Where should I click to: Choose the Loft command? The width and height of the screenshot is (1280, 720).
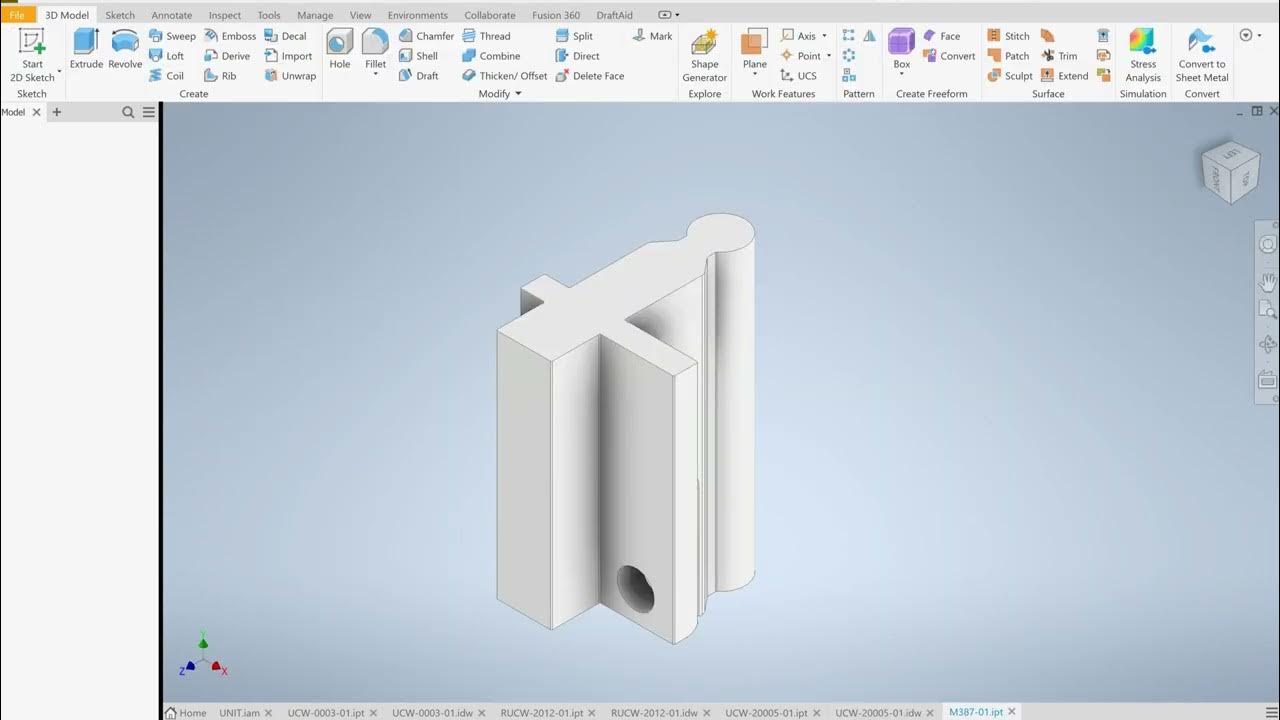tap(166, 56)
